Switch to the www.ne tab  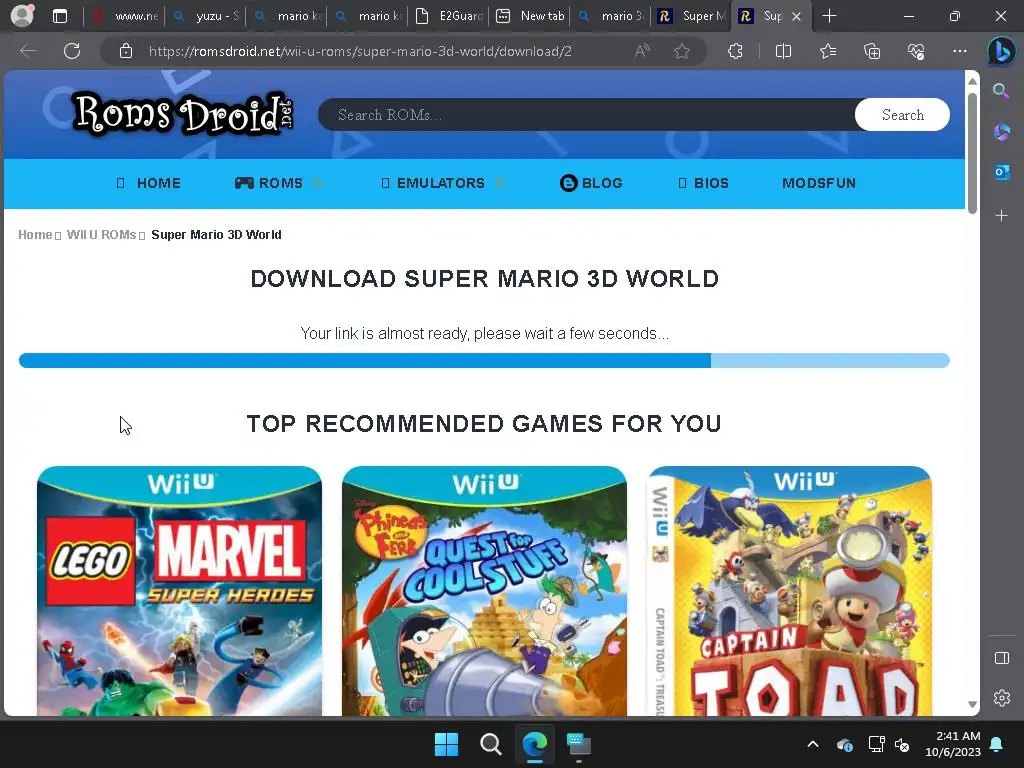click(x=124, y=16)
